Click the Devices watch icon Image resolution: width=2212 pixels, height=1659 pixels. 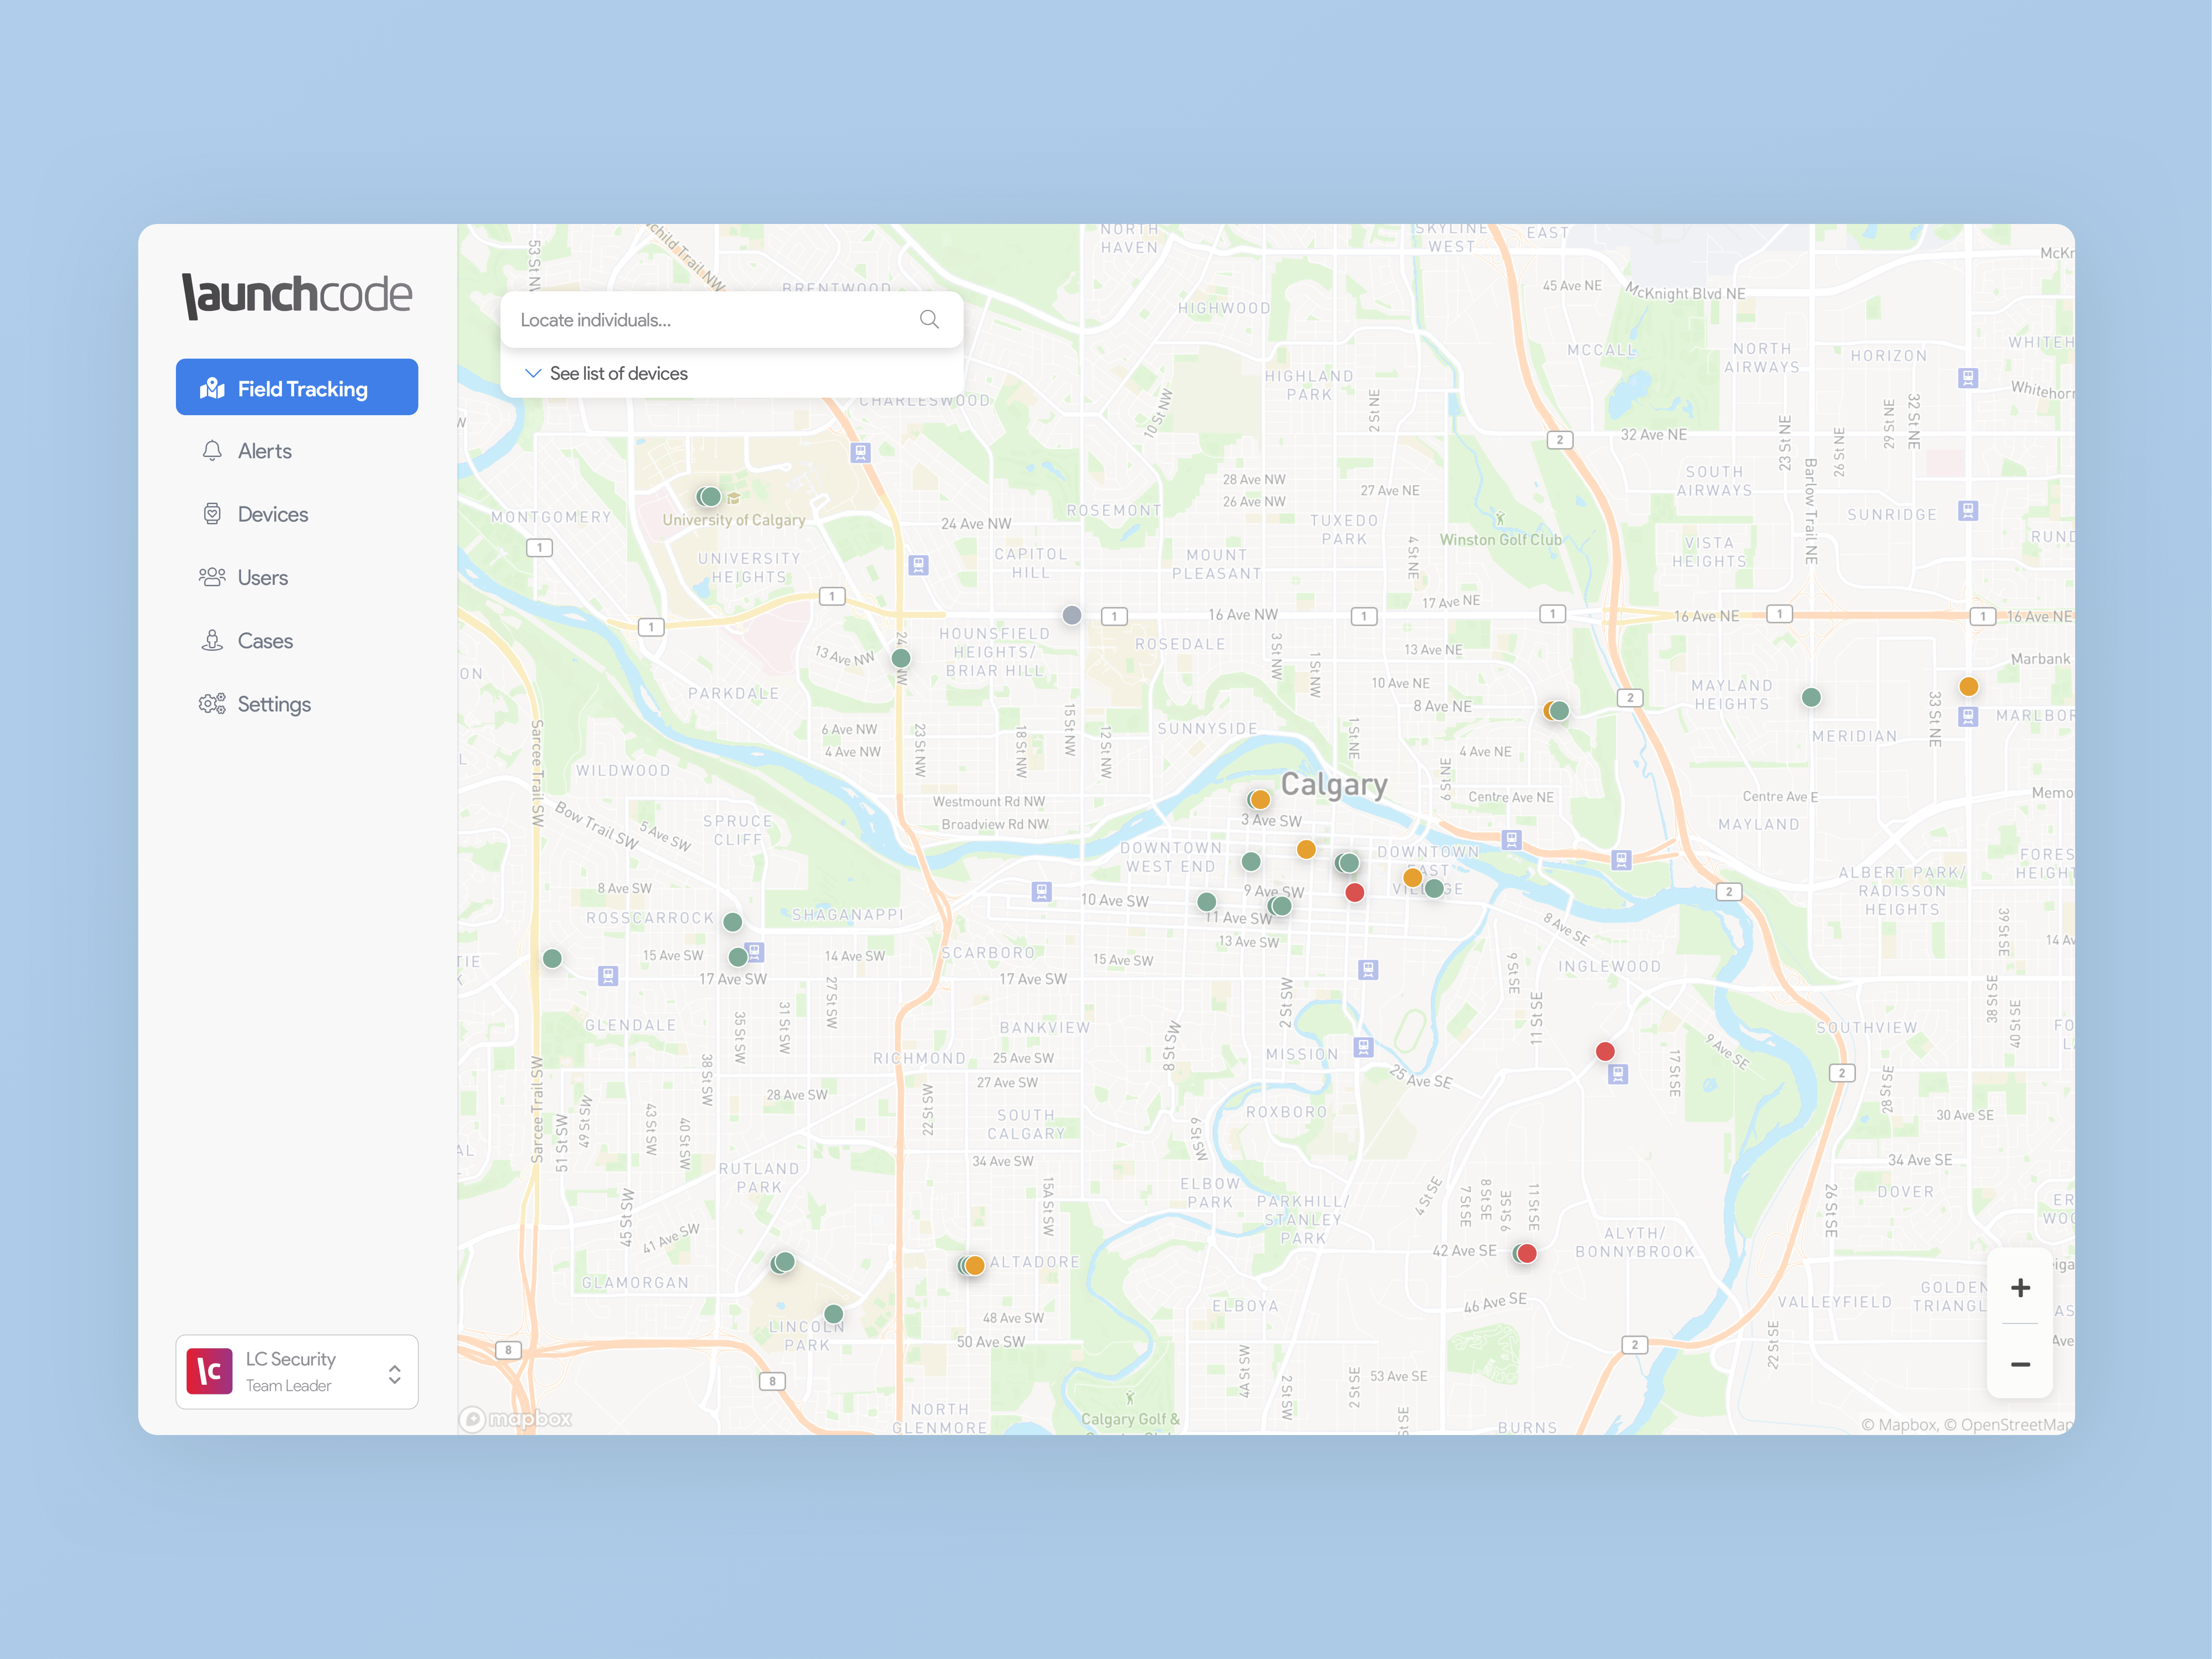pyautogui.click(x=212, y=514)
